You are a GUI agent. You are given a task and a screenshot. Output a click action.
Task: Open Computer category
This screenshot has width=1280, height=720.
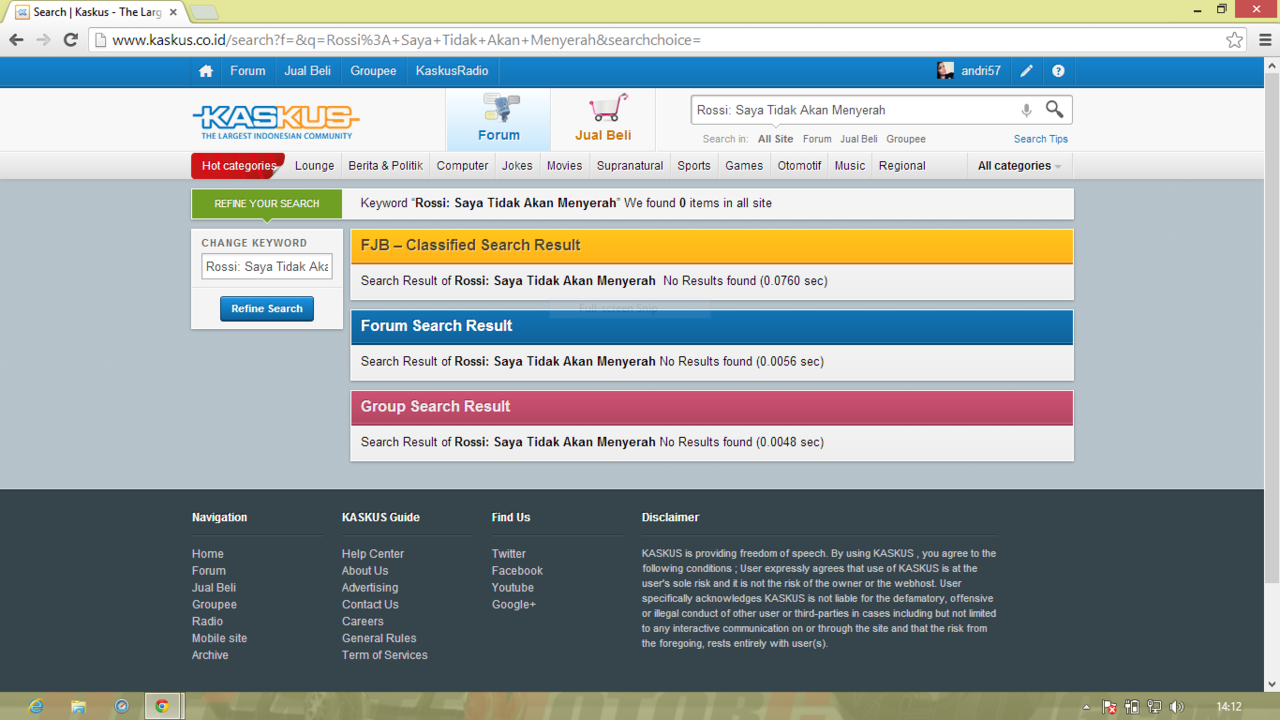462,166
